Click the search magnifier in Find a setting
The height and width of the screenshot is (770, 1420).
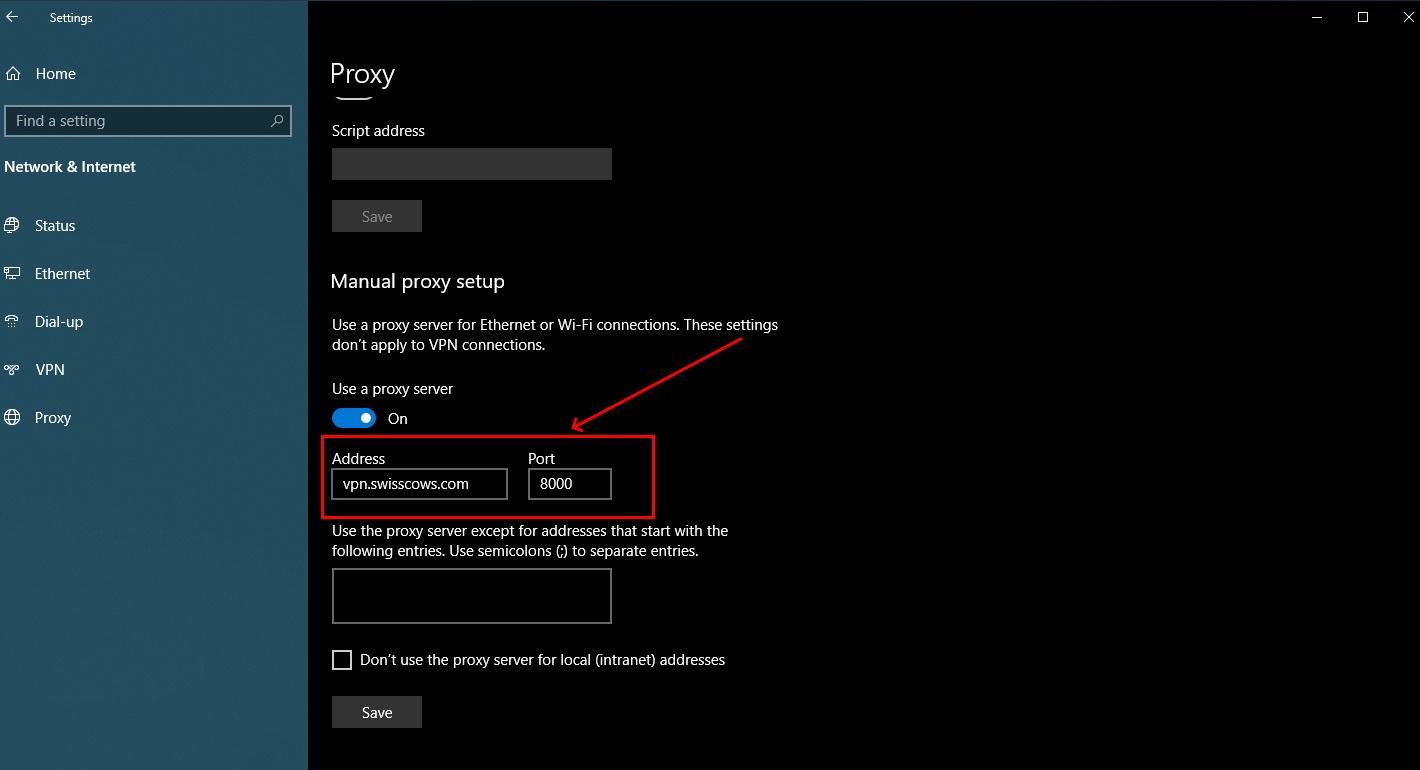tap(277, 121)
